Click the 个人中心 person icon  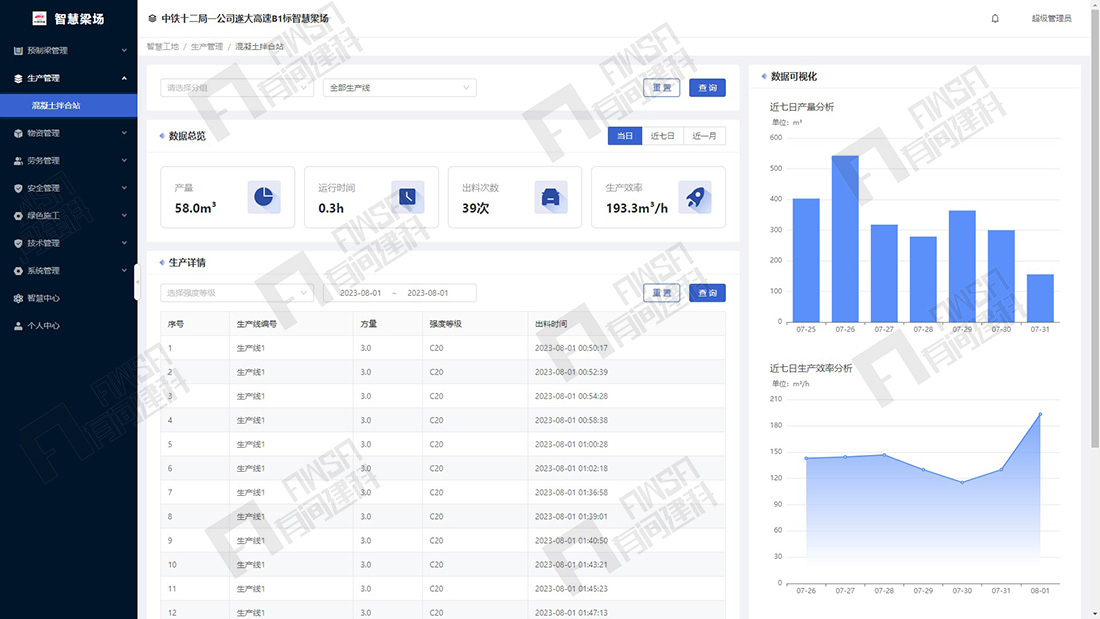pos(18,326)
